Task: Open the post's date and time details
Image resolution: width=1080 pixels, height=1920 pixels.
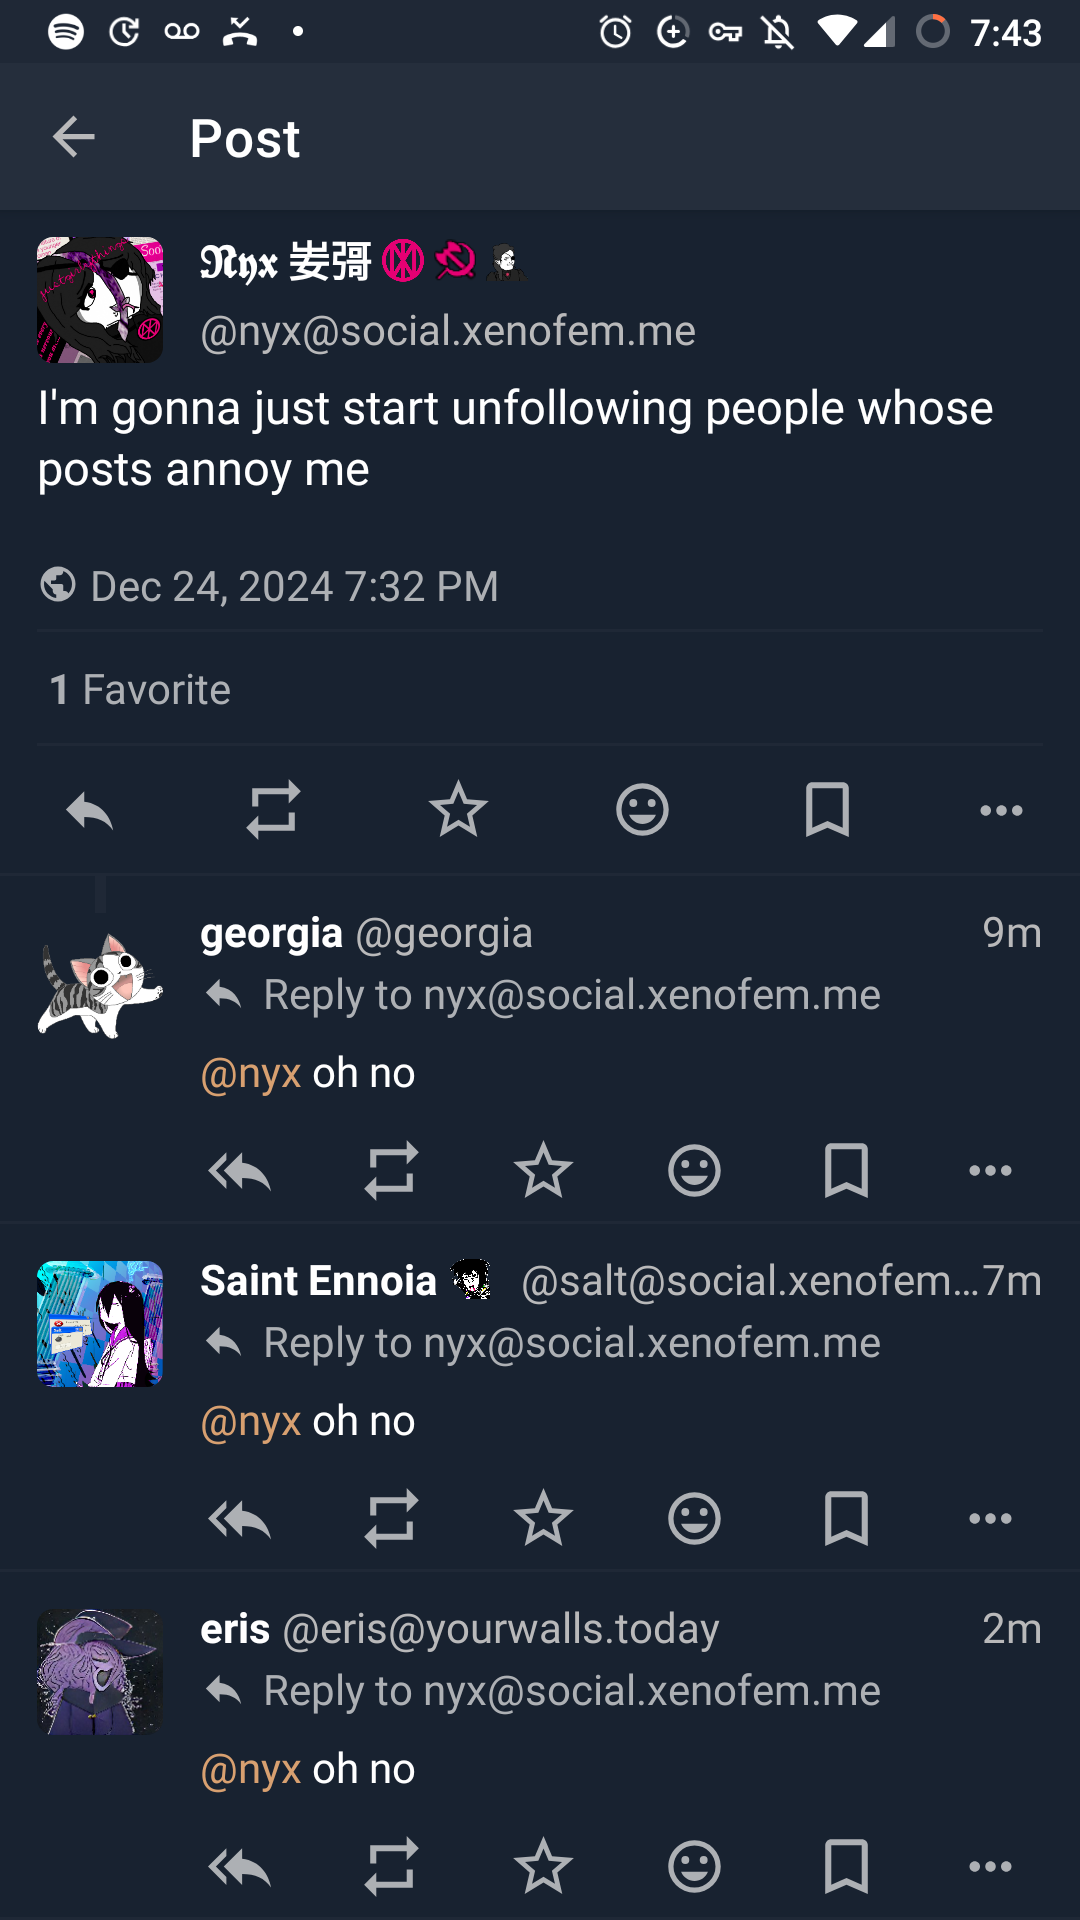Action: click(x=294, y=587)
